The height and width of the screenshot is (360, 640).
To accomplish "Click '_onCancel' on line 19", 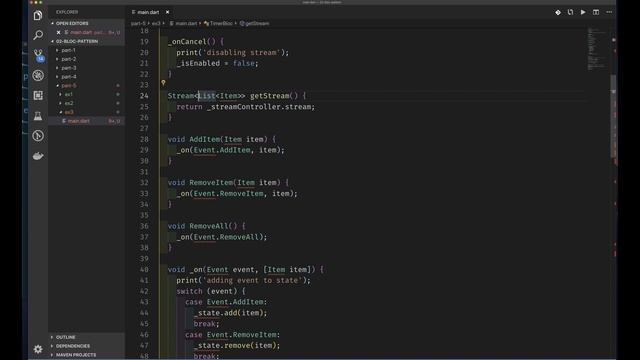I will (x=187, y=42).
